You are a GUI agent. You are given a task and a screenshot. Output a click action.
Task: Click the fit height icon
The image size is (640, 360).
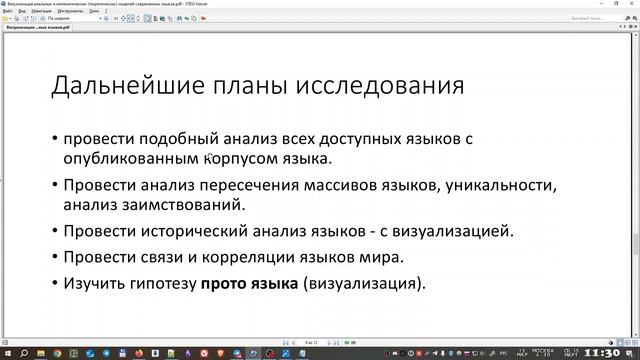tap(138, 18)
